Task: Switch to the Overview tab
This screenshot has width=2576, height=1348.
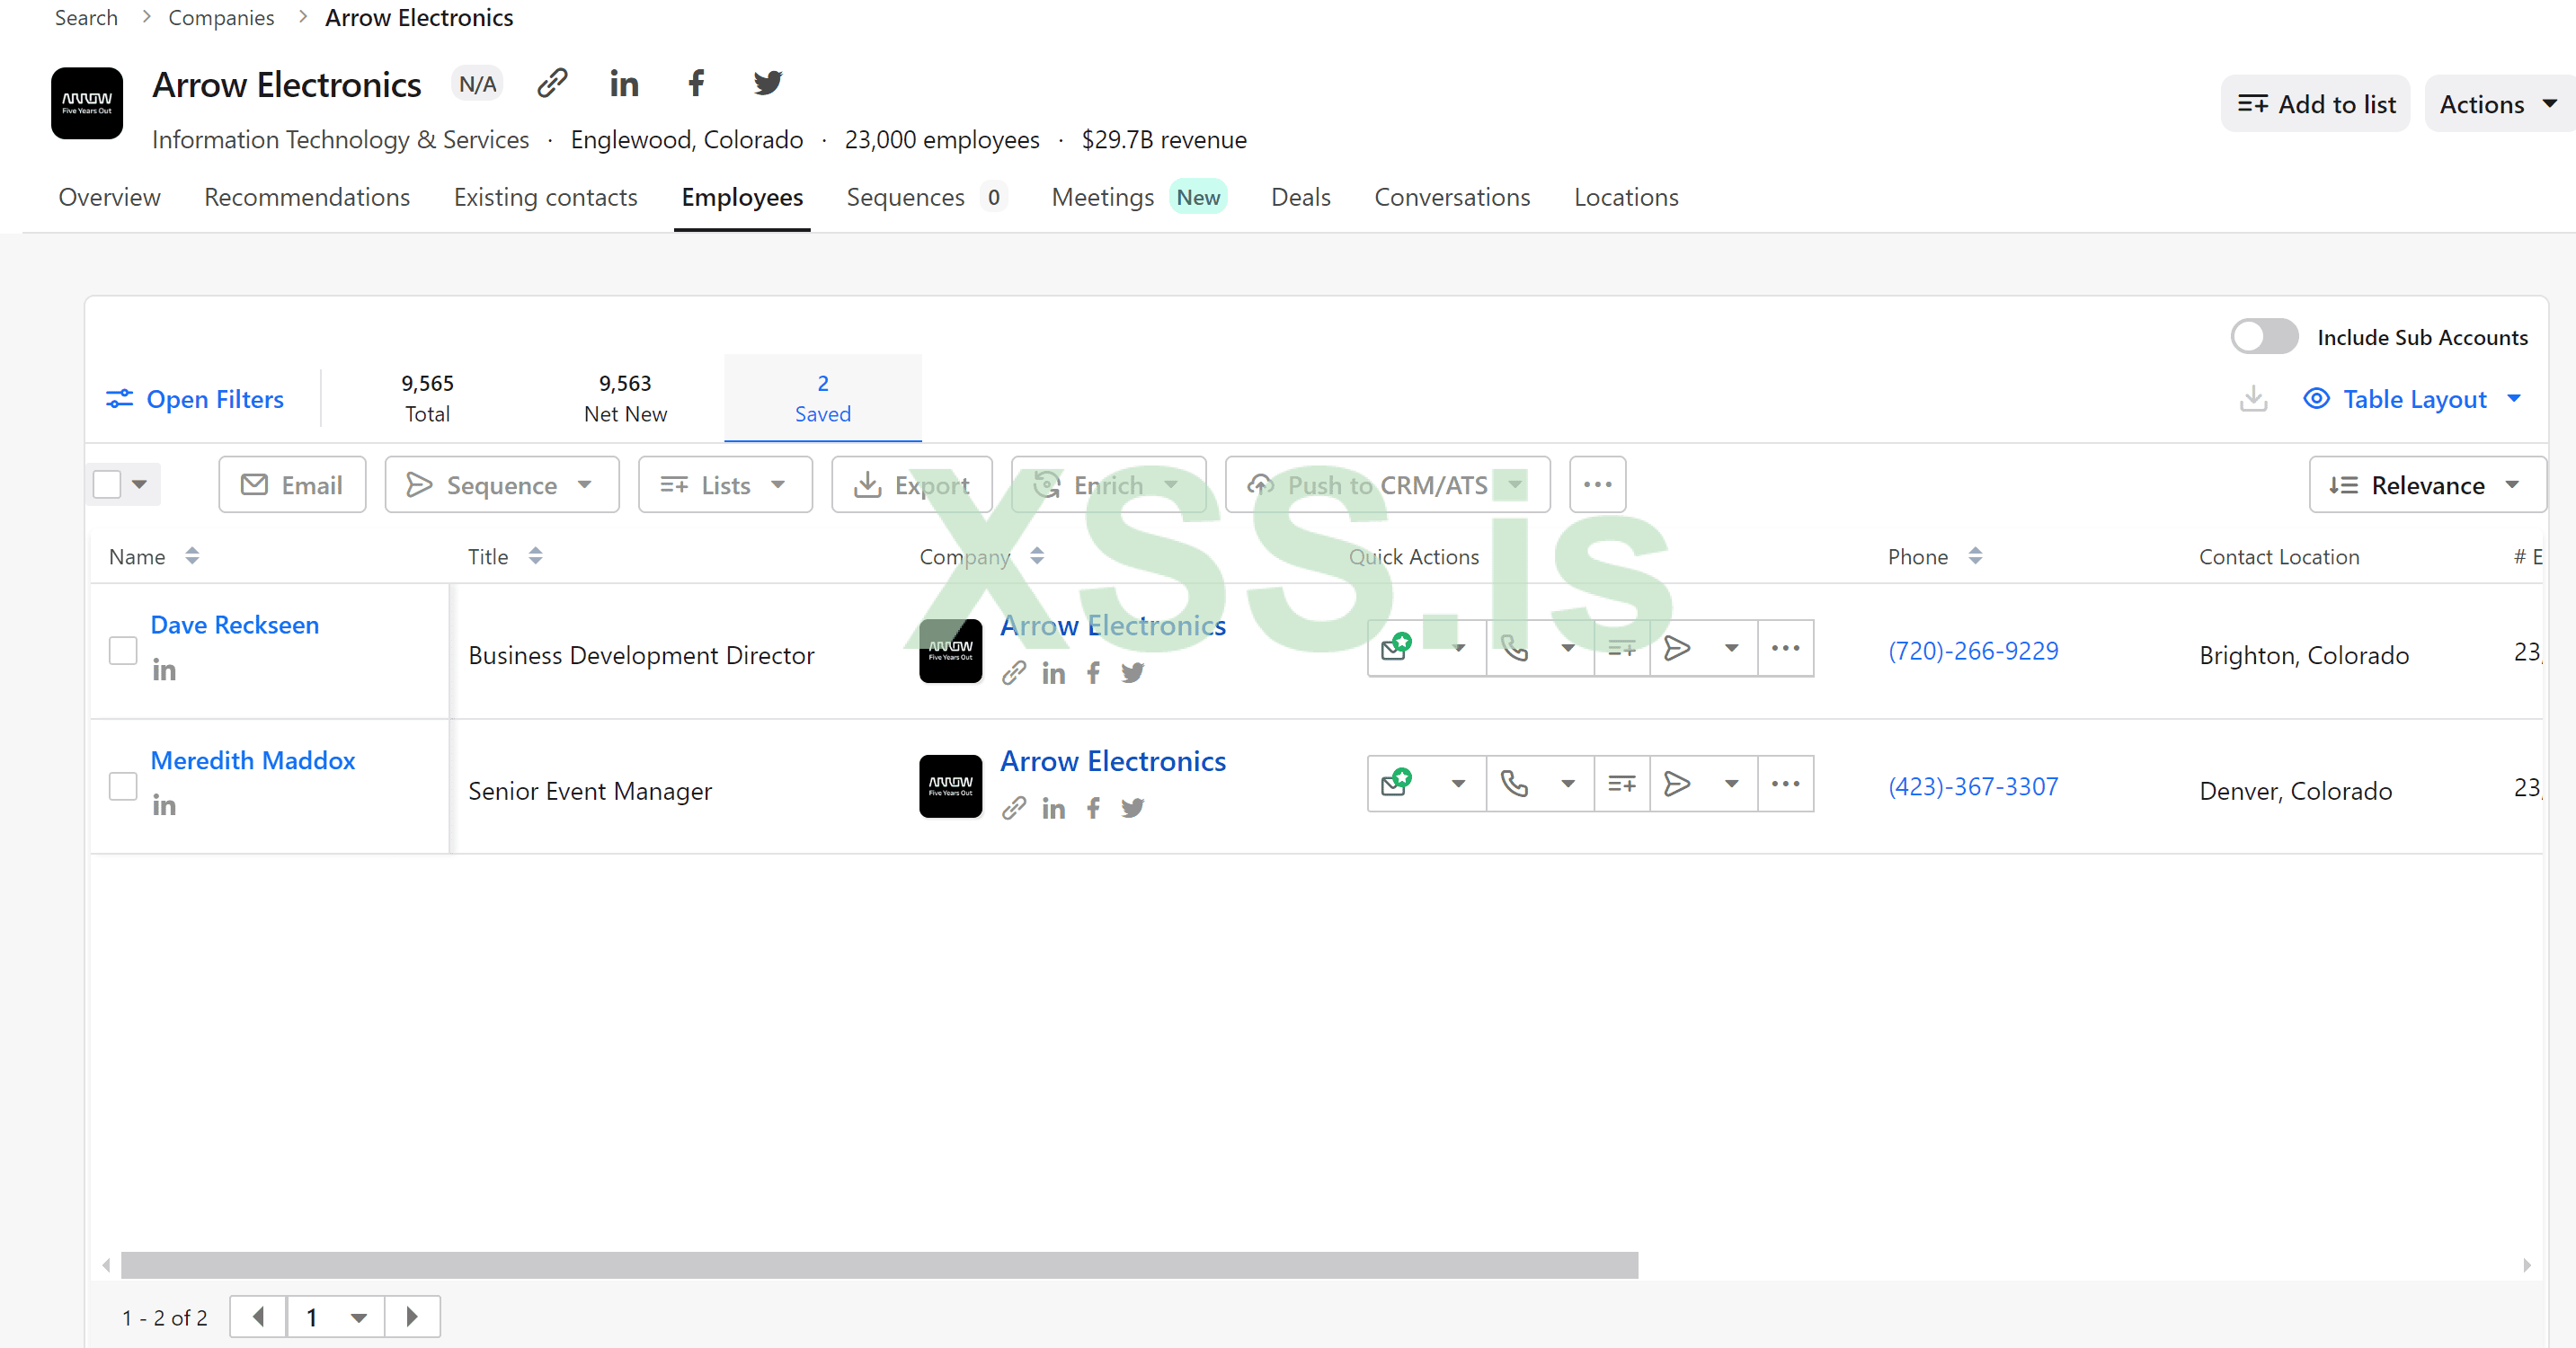Action: click(x=109, y=197)
